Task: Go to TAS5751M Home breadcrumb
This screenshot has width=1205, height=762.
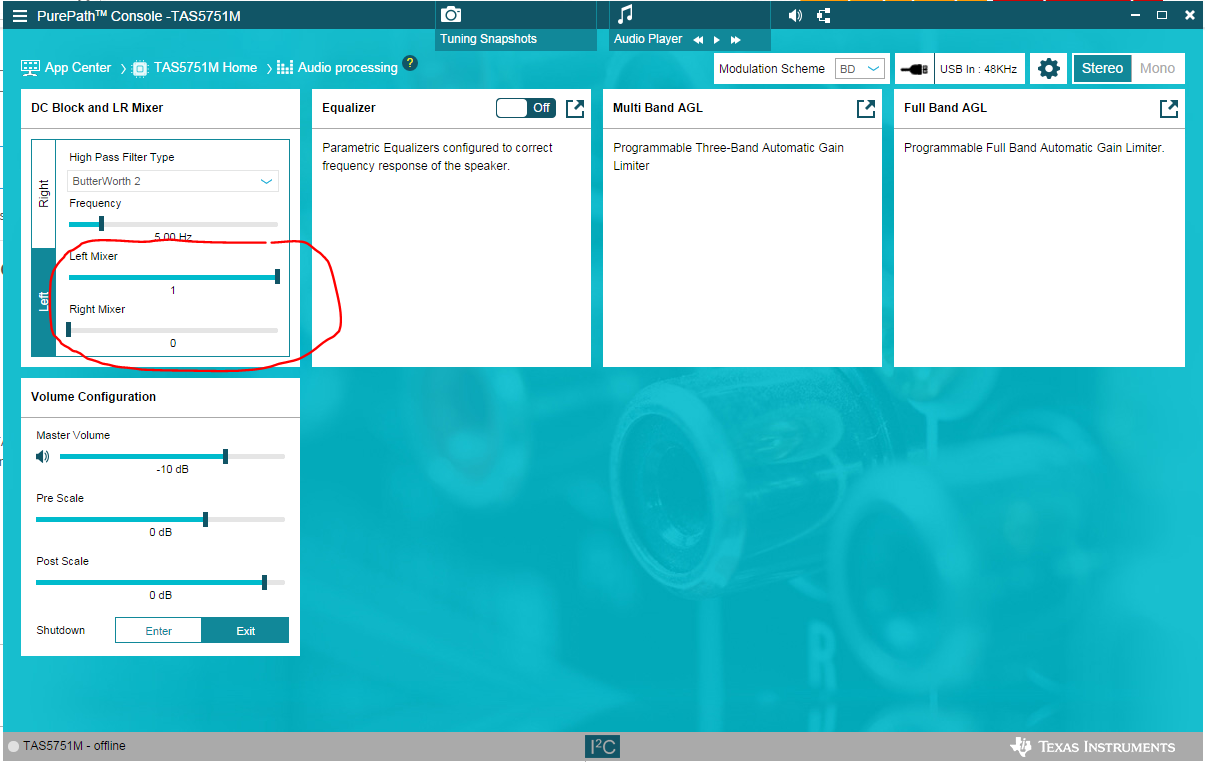Action: (205, 67)
